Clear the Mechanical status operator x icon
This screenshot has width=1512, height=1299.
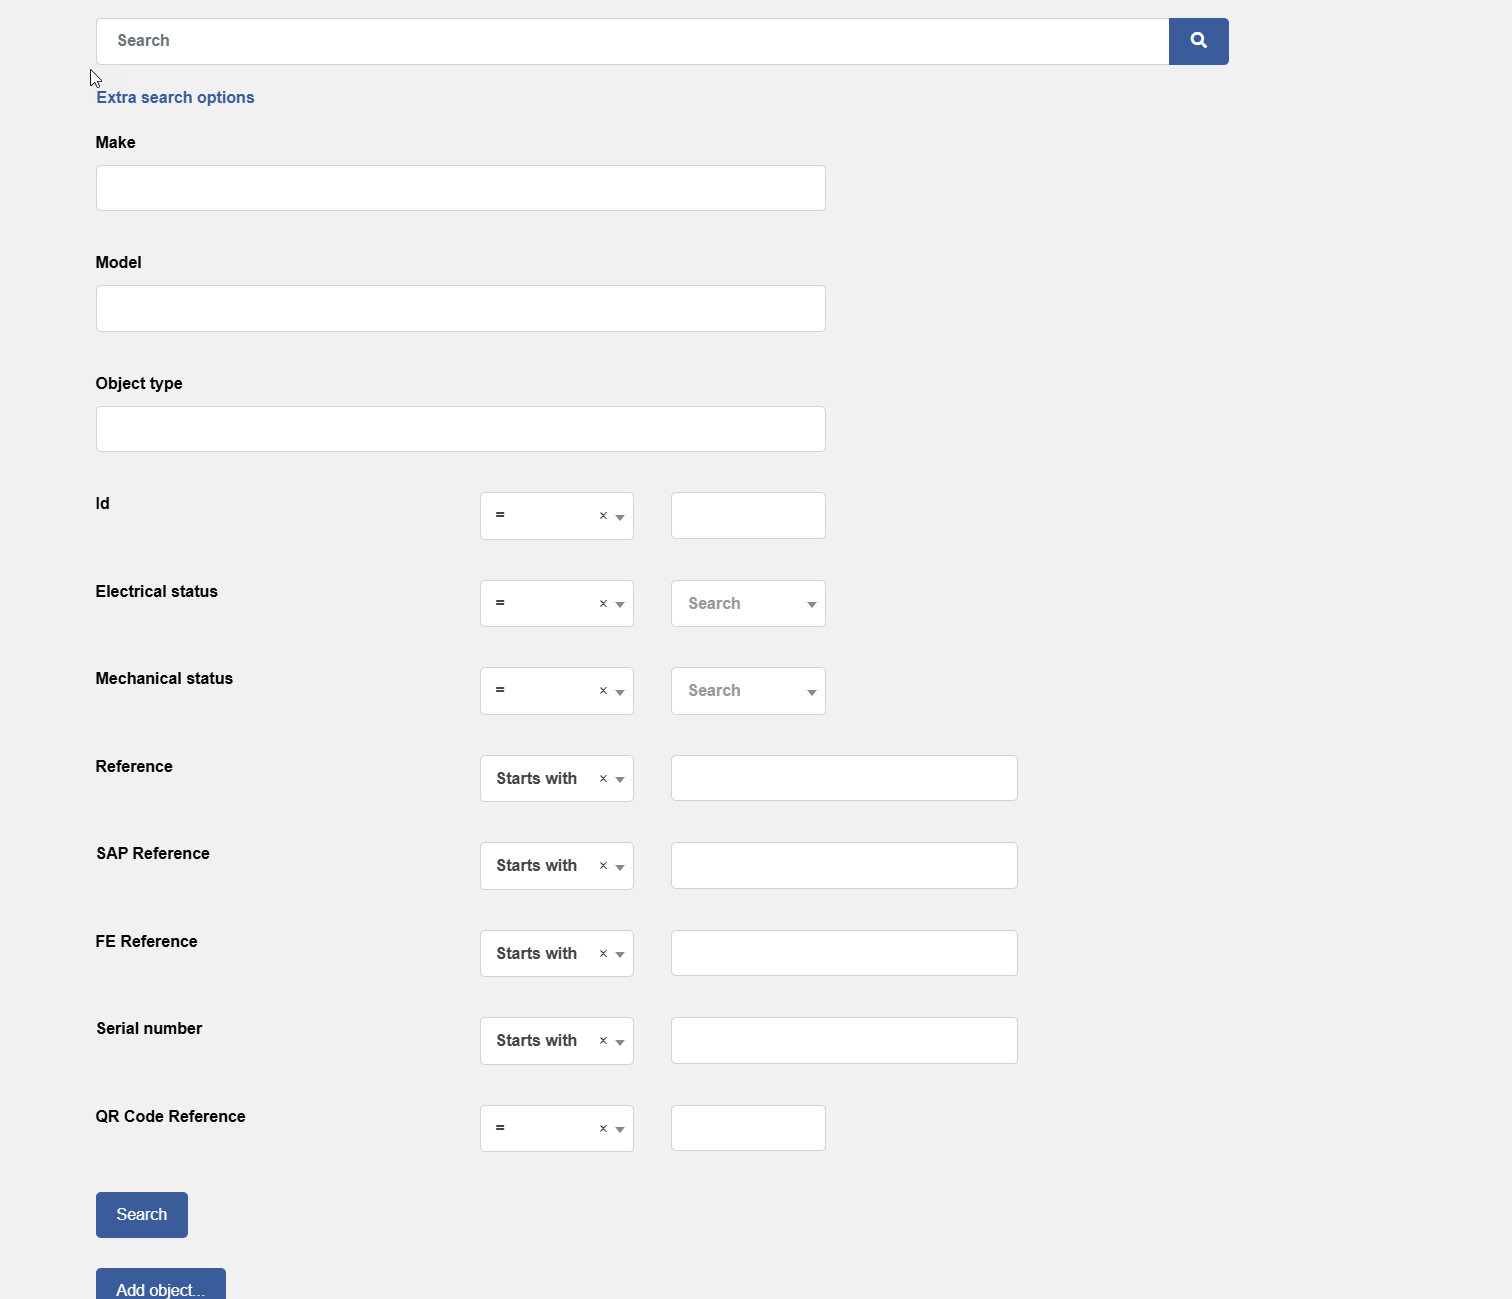click(603, 691)
